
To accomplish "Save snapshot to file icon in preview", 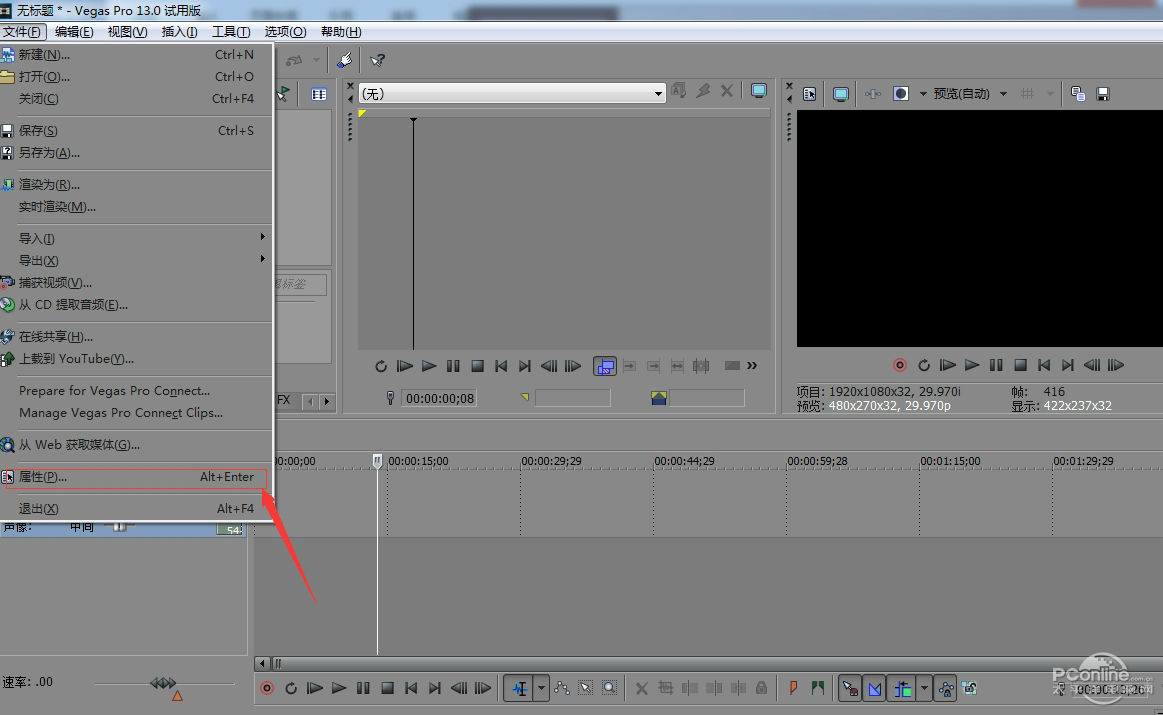I will pos(1103,94).
